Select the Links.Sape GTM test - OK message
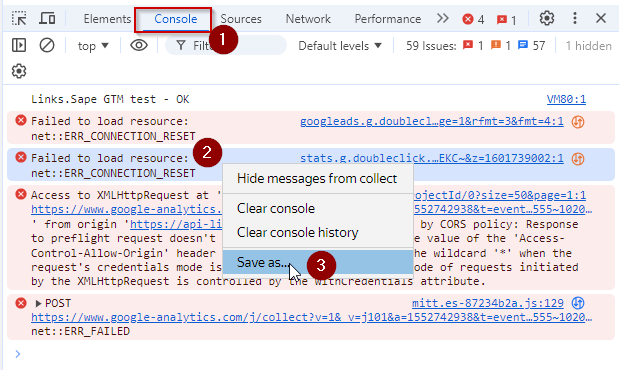Image resolution: width=619 pixels, height=370 pixels. click(110, 99)
